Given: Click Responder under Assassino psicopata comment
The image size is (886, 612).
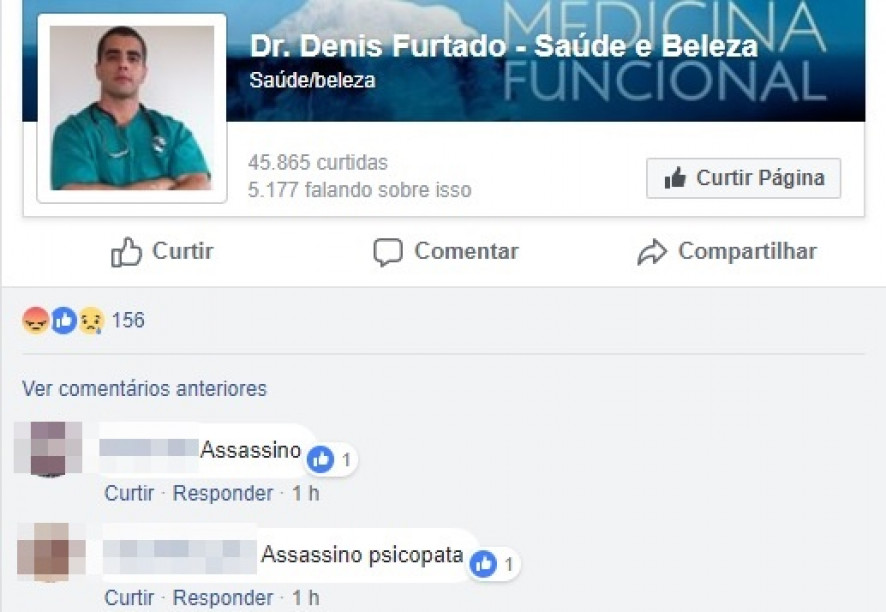Looking at the screenshot, I should (223, 597).
